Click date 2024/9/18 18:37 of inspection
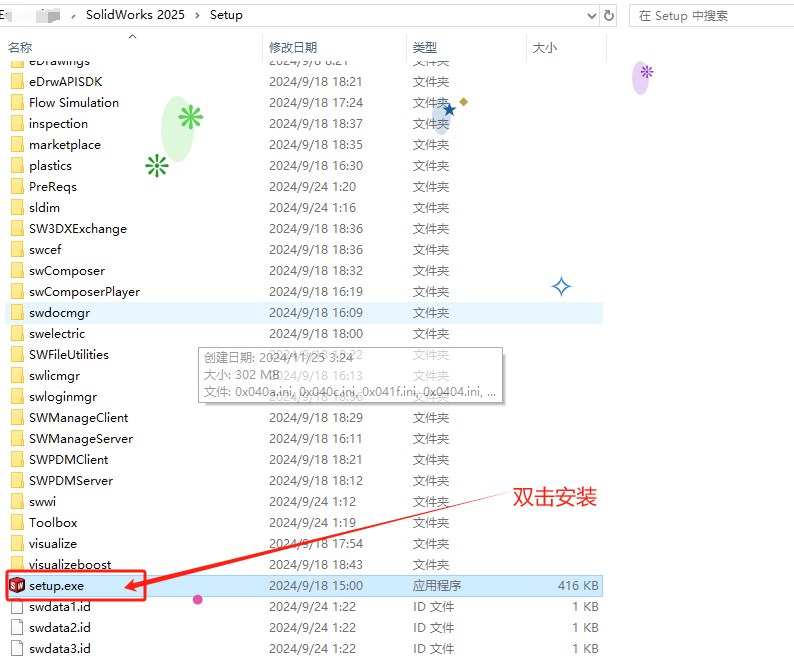This screenshot has height=664, width=794. pyautogui.click(x=316, y=124)
